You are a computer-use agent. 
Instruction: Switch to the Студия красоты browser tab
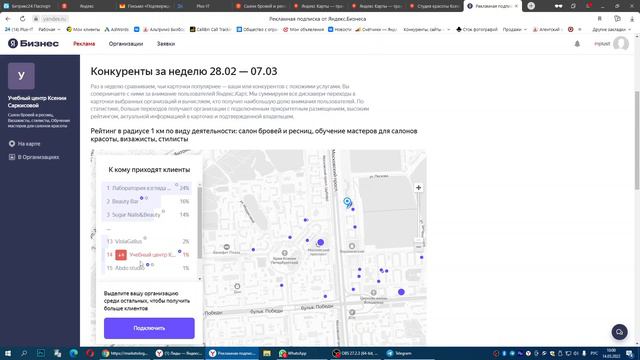pos(435,6)
